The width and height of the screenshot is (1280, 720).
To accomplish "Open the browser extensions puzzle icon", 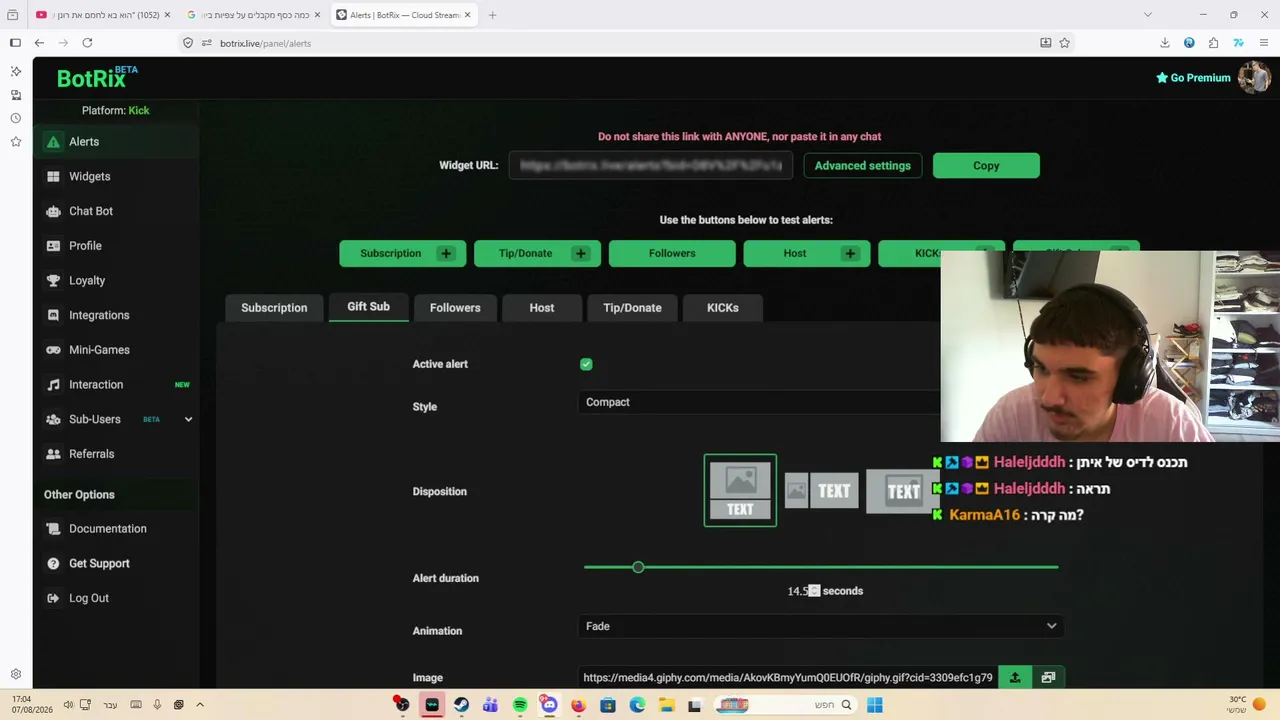I will pos(1213,43).
